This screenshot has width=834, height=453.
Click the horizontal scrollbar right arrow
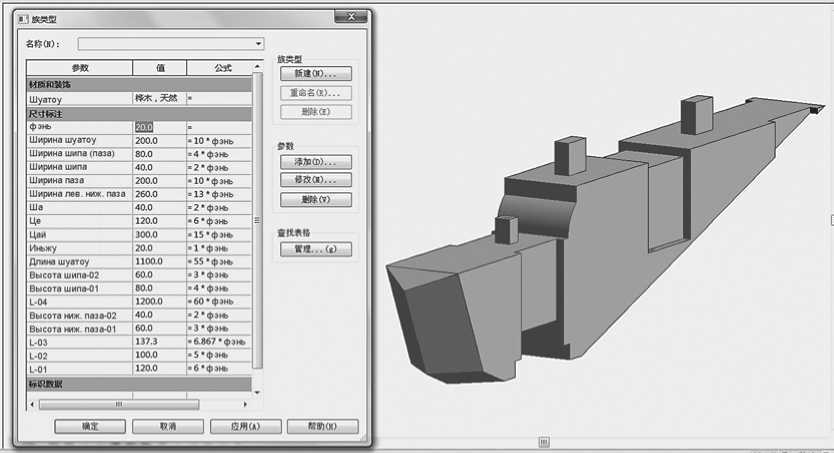pos(245,405)
